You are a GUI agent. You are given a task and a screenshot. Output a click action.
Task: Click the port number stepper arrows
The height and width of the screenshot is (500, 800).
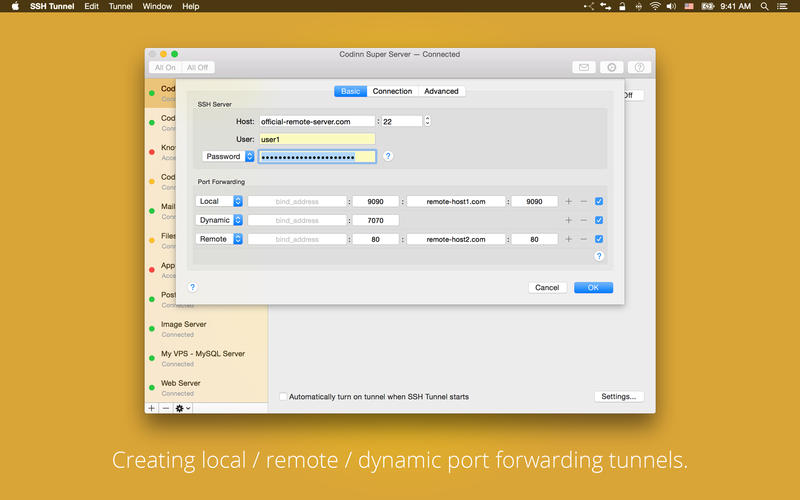[x=428, y=121]
